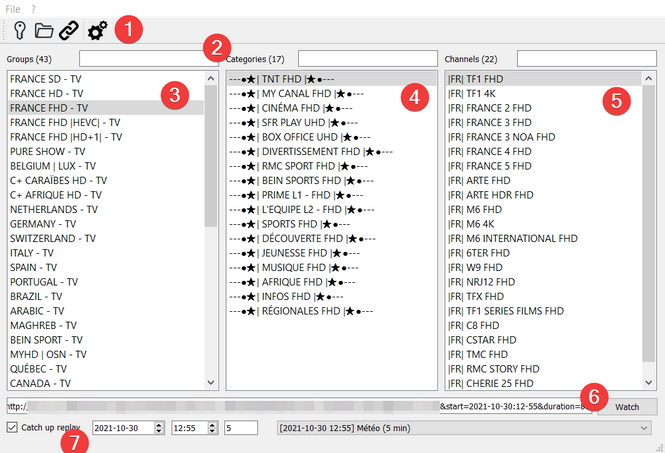The width and height of the screenshot is (665, 453).
Task: Click the Watch button
Action: 627,407
